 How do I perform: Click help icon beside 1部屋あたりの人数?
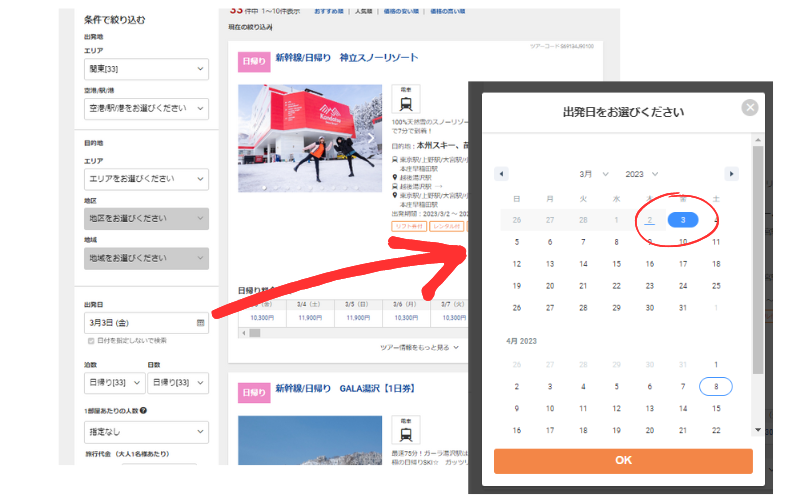click(143, 410)
